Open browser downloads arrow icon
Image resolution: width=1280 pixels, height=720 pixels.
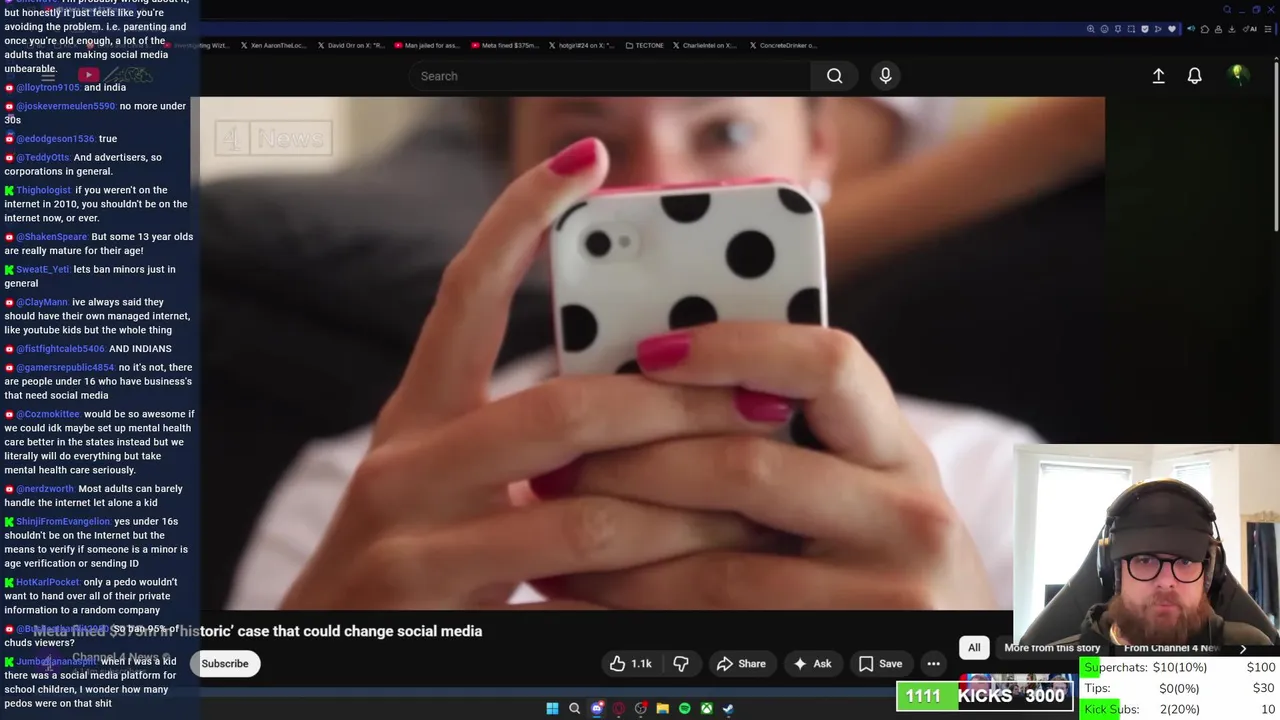(1232, 29)
